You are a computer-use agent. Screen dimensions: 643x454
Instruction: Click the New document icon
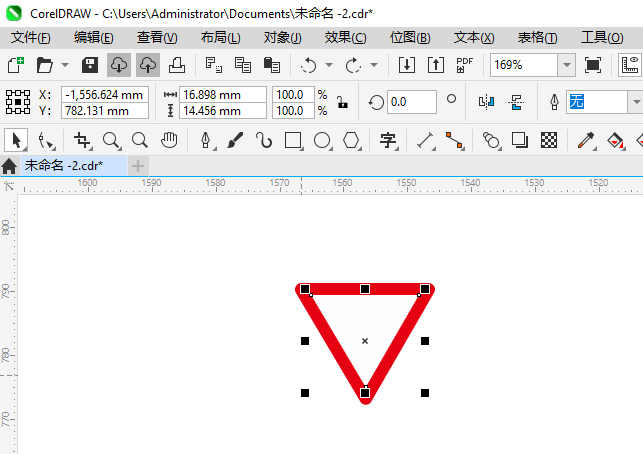16,65
